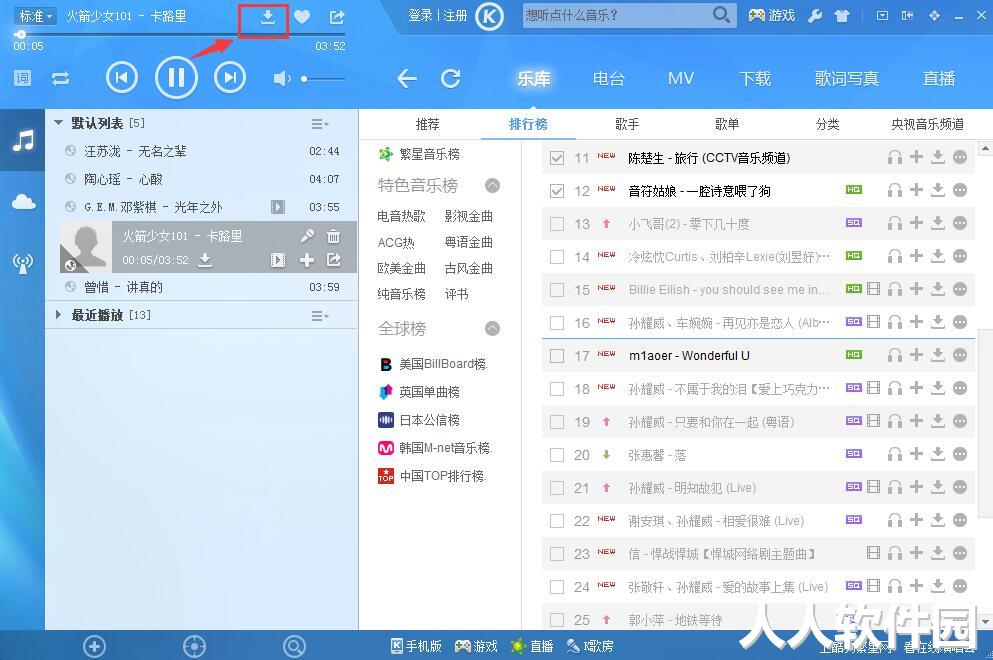Check song 17 m1aoer - Wonderful U

coord(557,356)
